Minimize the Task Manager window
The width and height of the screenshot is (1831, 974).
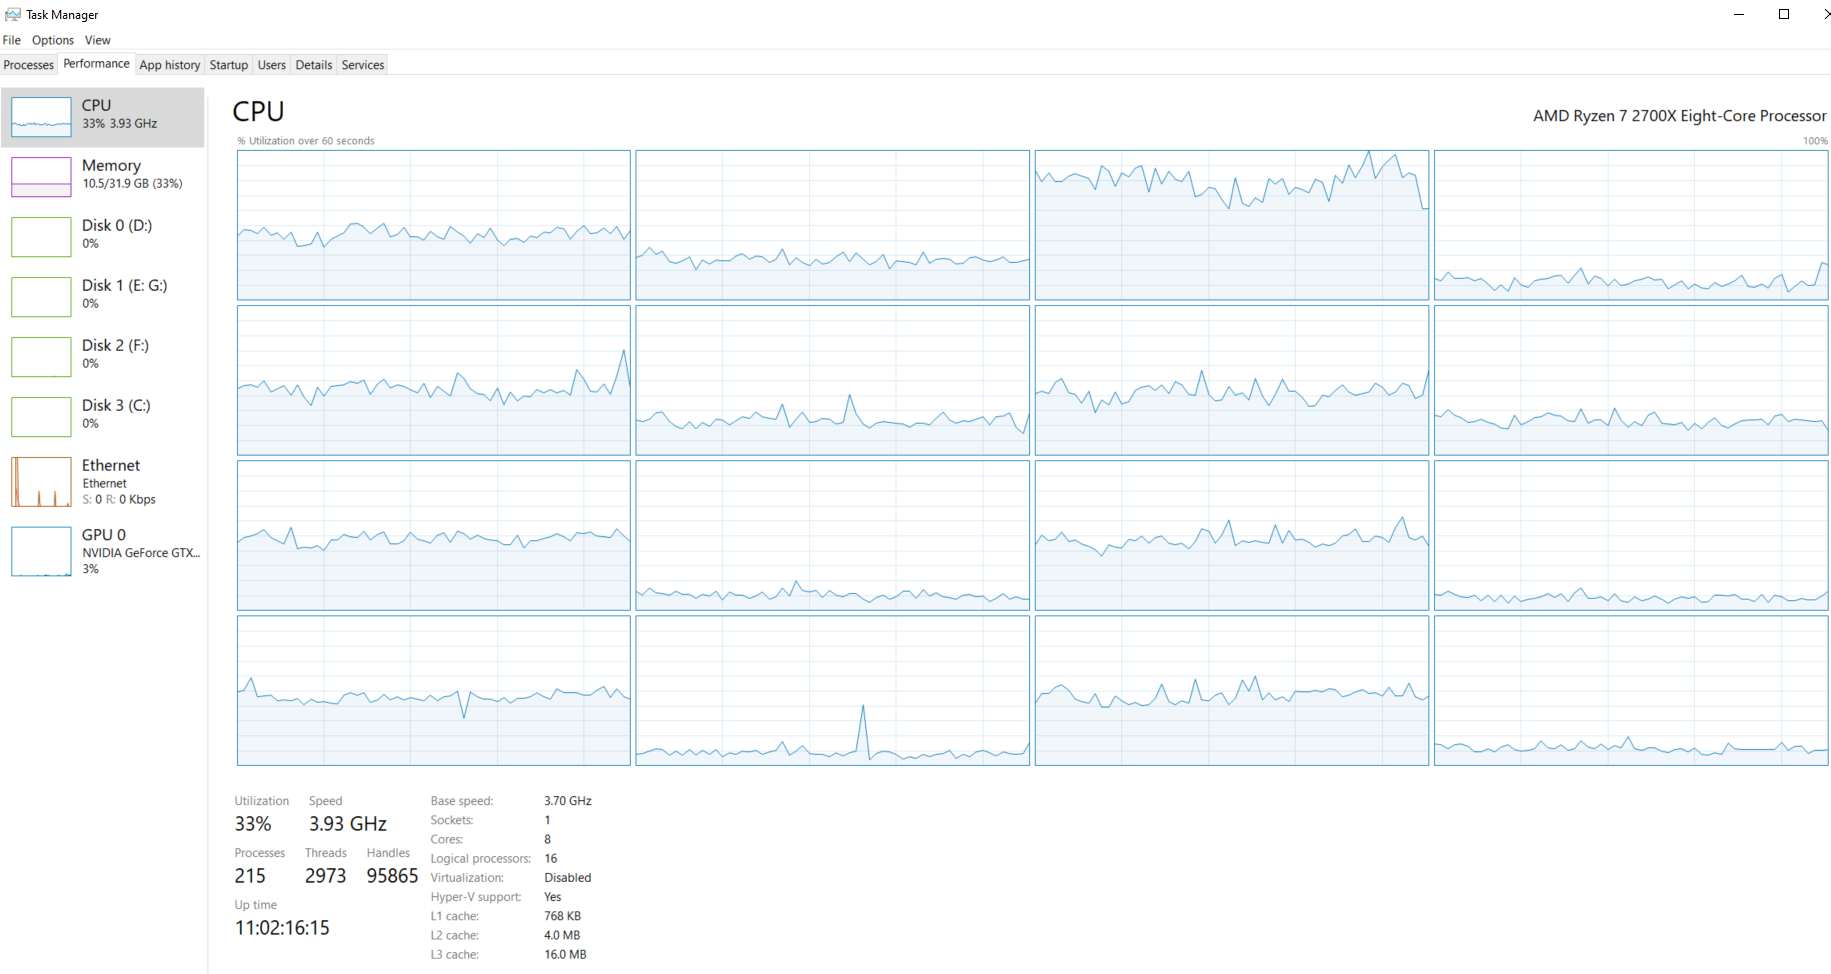(x=1739, y=14)
